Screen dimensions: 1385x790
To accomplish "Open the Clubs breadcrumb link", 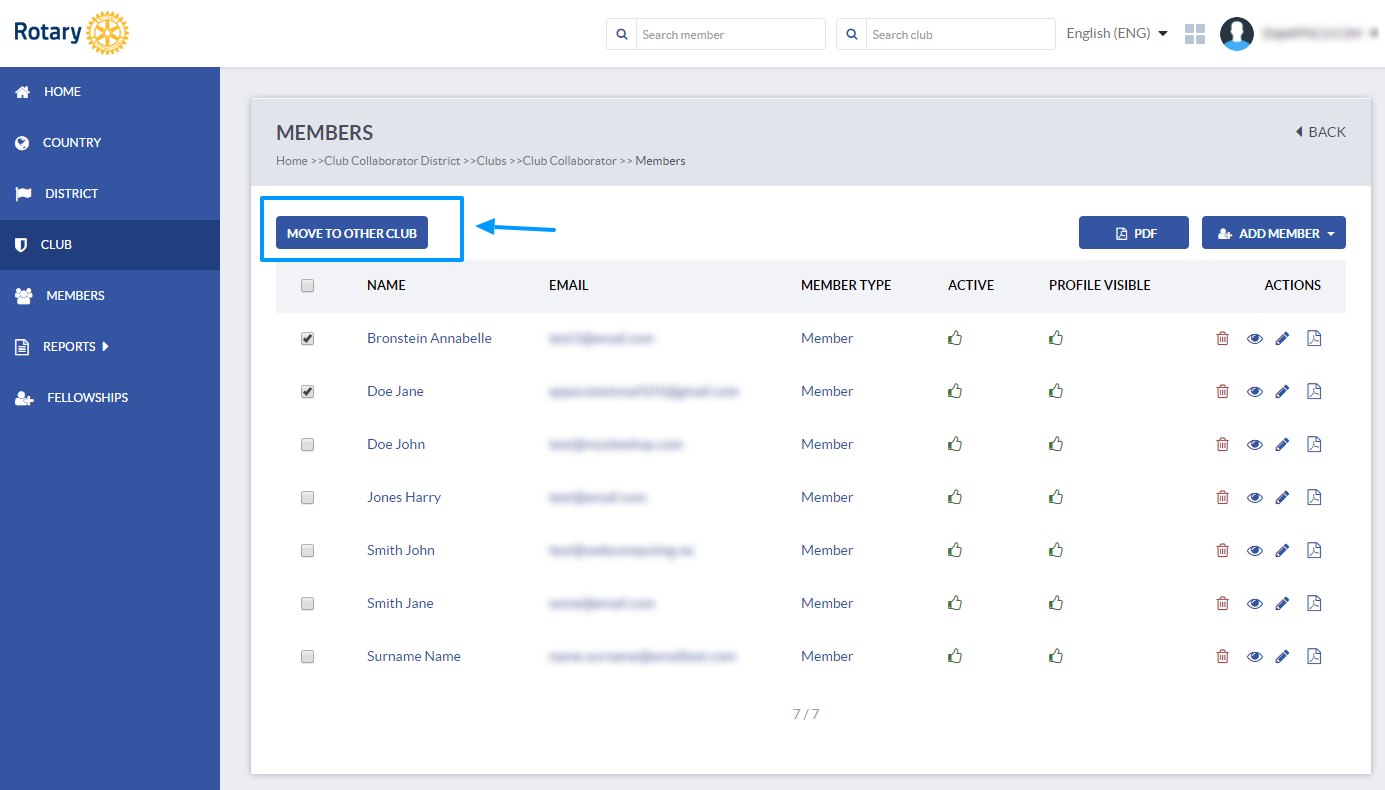I will tap(491, 161).
